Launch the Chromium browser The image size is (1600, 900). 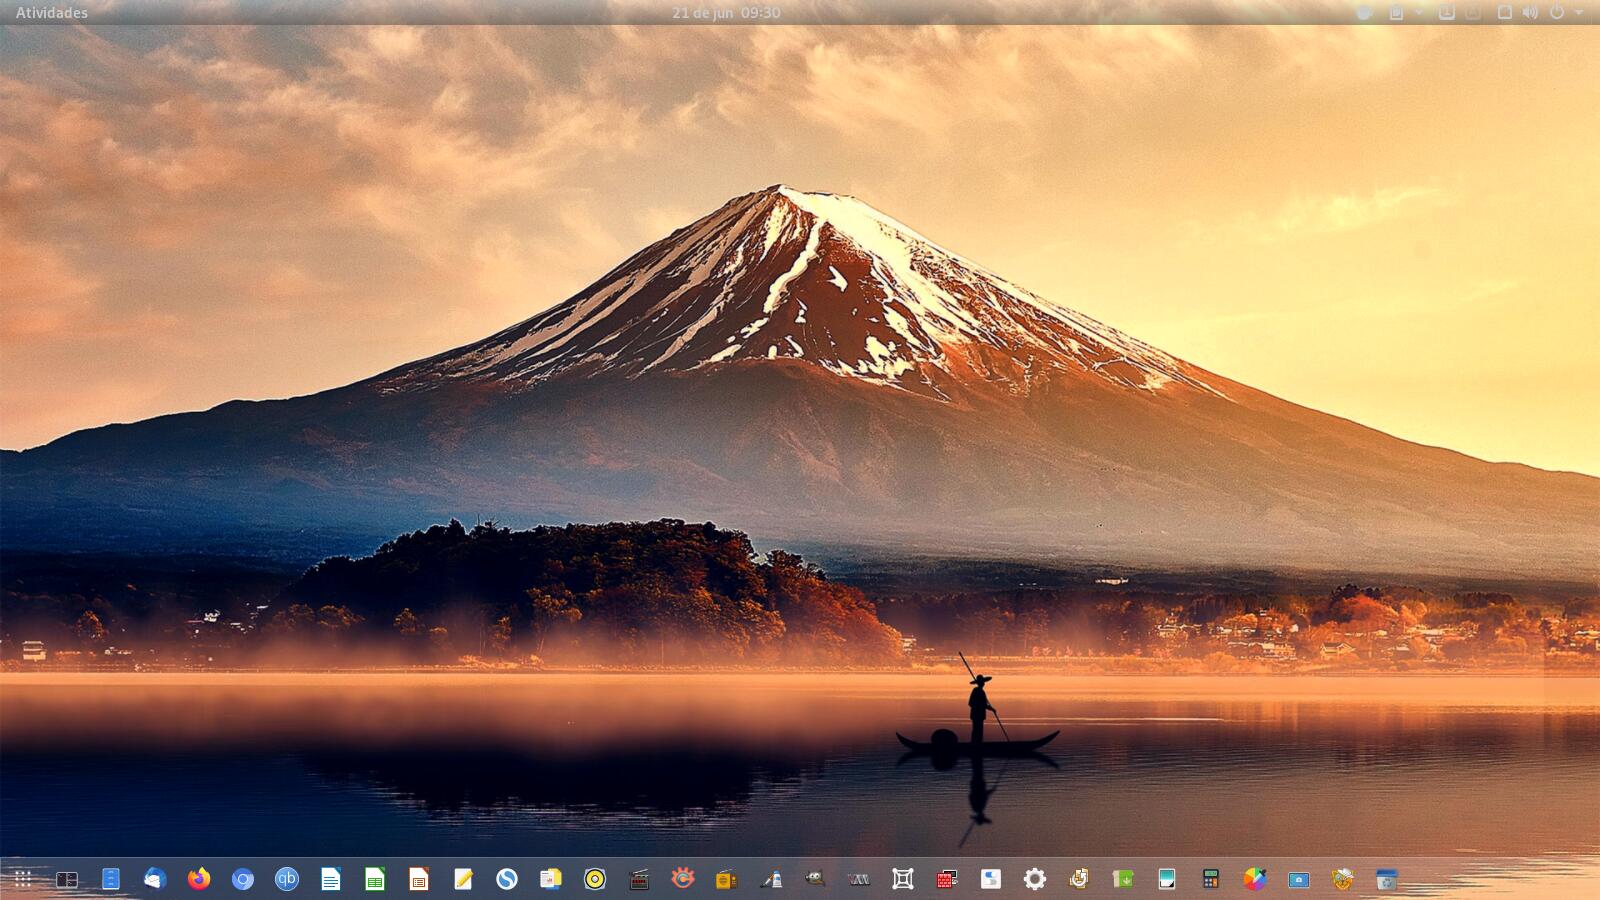point(243,879)
